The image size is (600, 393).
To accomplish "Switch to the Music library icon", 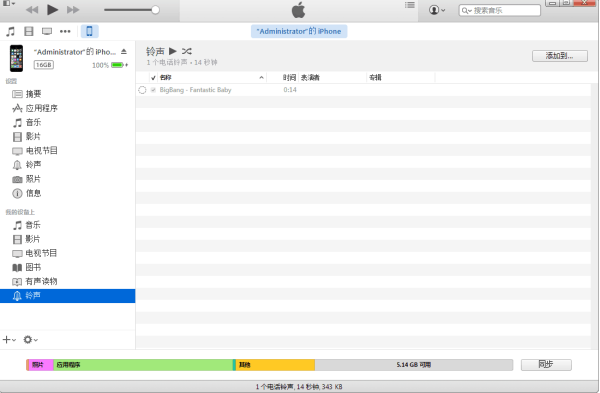I will tap(10, 31).
